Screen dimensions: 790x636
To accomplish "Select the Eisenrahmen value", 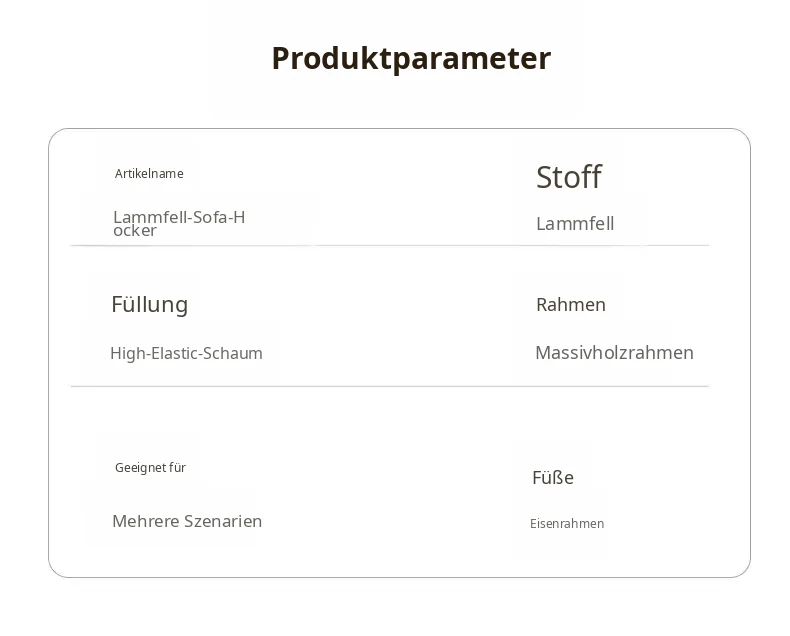I will click(567, 524).
